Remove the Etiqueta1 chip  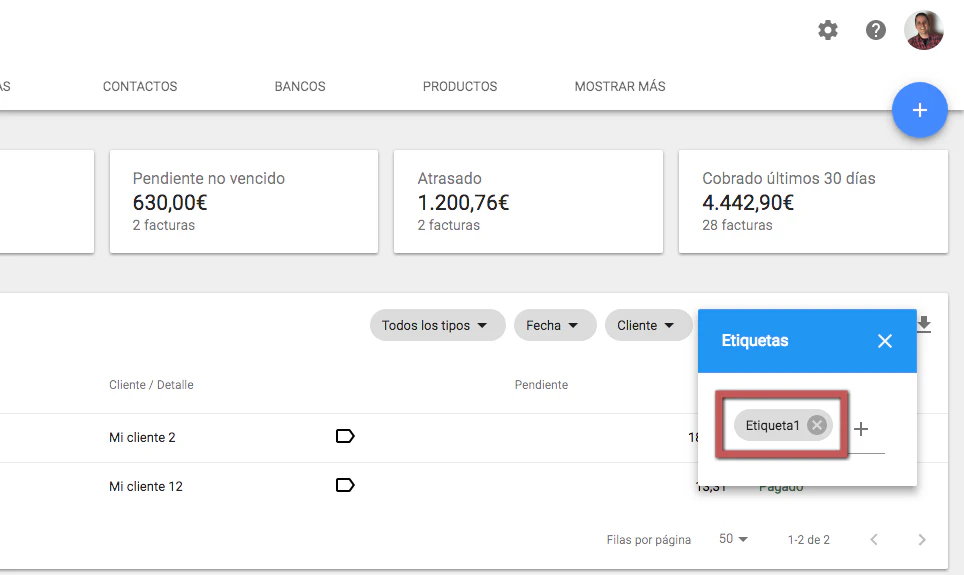(x=817, y=425)
